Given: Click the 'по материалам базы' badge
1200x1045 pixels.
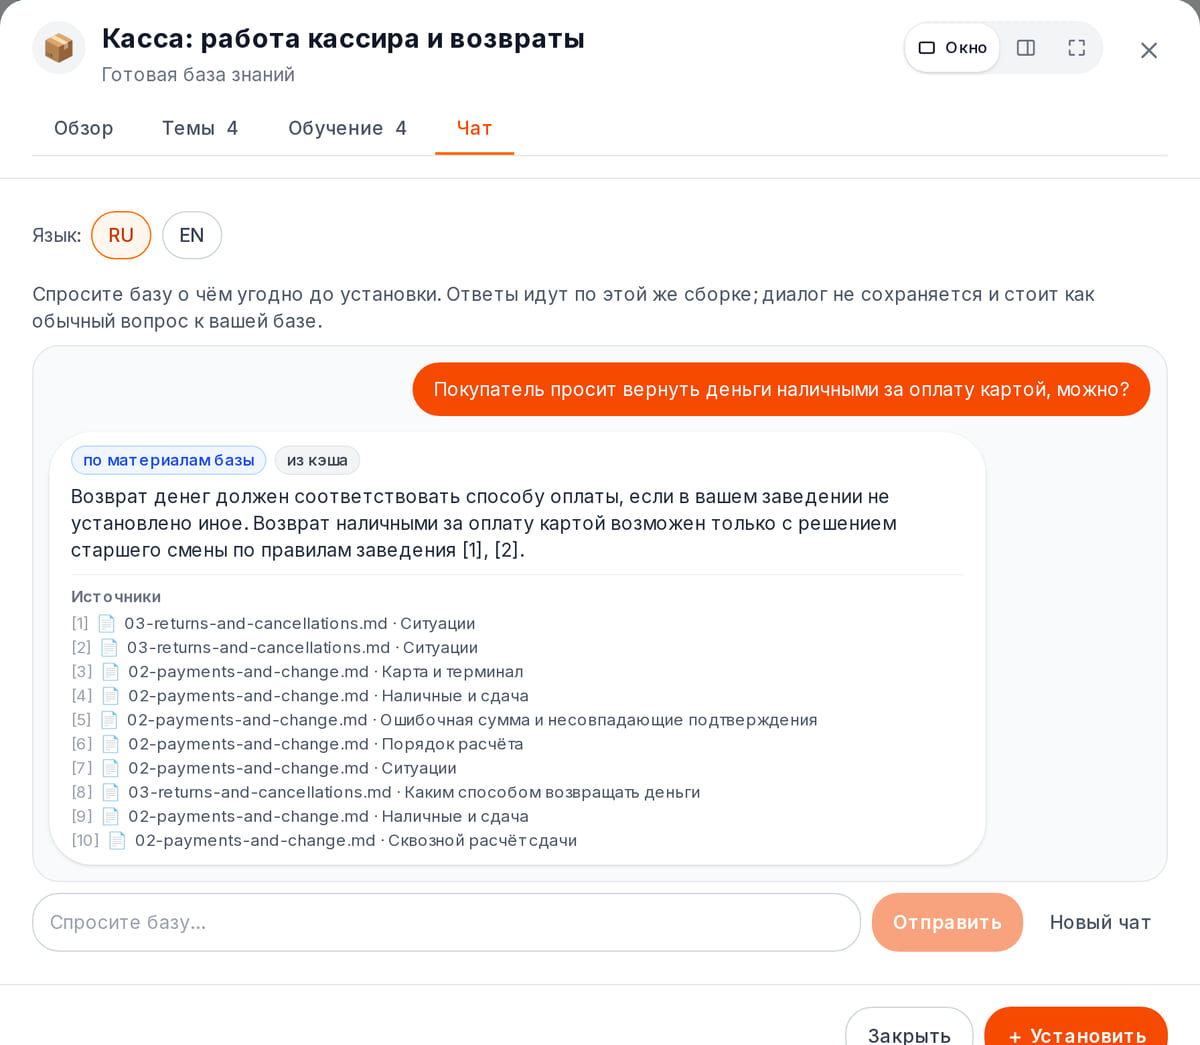Looking at the screenshot, I should [x=168, y=460].
